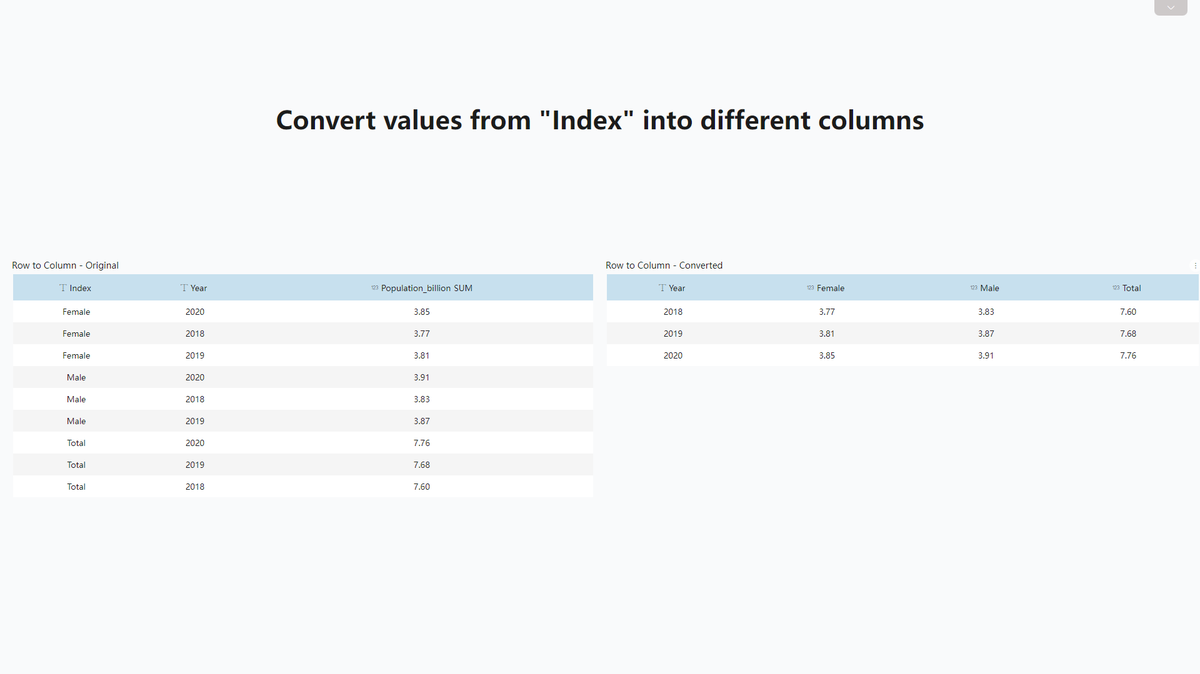Image resolution: width=1200 pixels, height=674 pixels.
Task: Select Female cell in the 2020 row, Original table
Action: pos(76,312)
